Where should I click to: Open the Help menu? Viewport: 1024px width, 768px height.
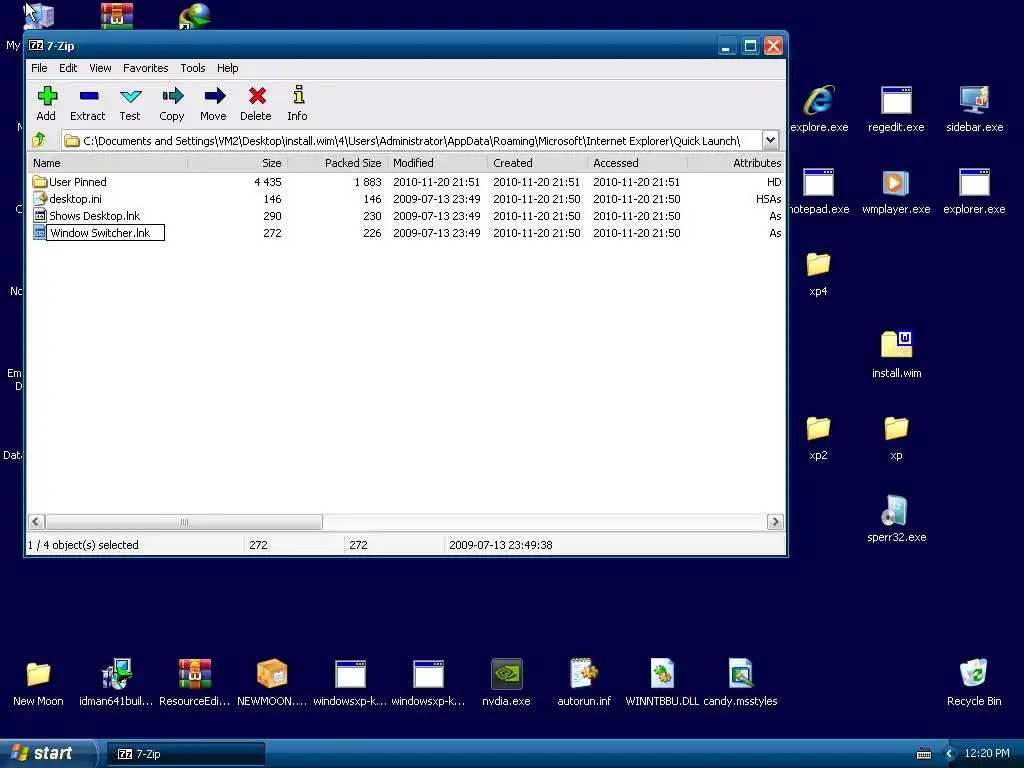click(x=227, y=68)
